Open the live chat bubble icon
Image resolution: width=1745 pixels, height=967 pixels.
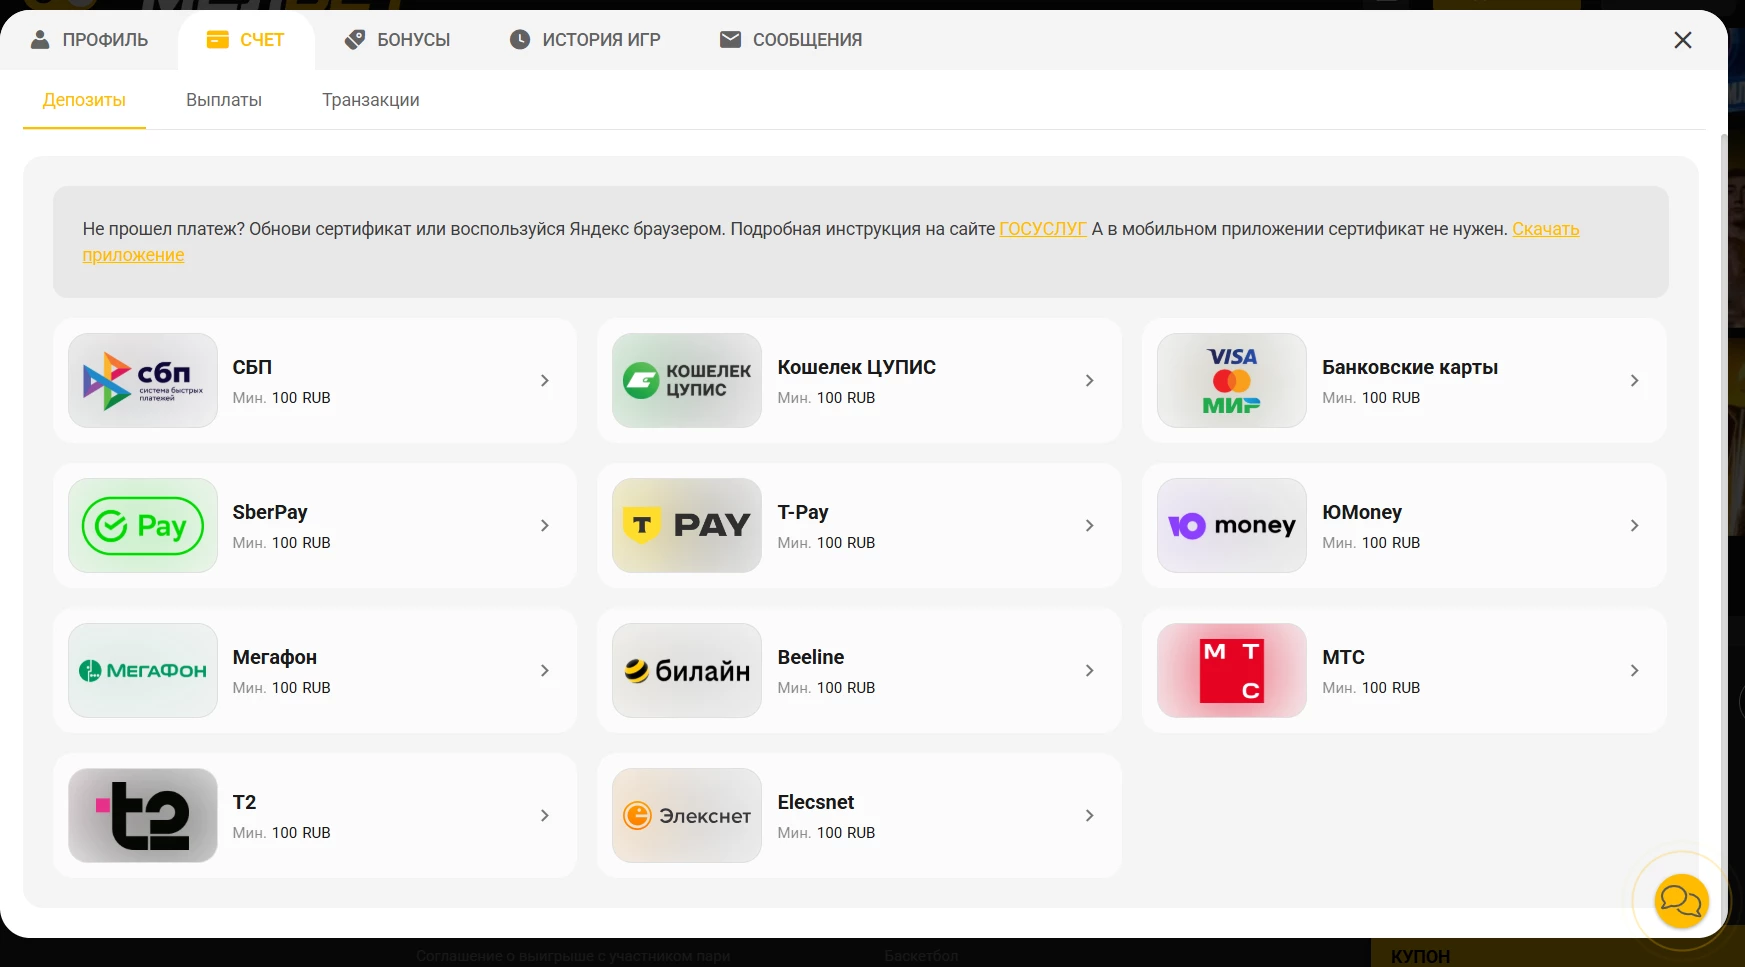tap(1681, 901)
